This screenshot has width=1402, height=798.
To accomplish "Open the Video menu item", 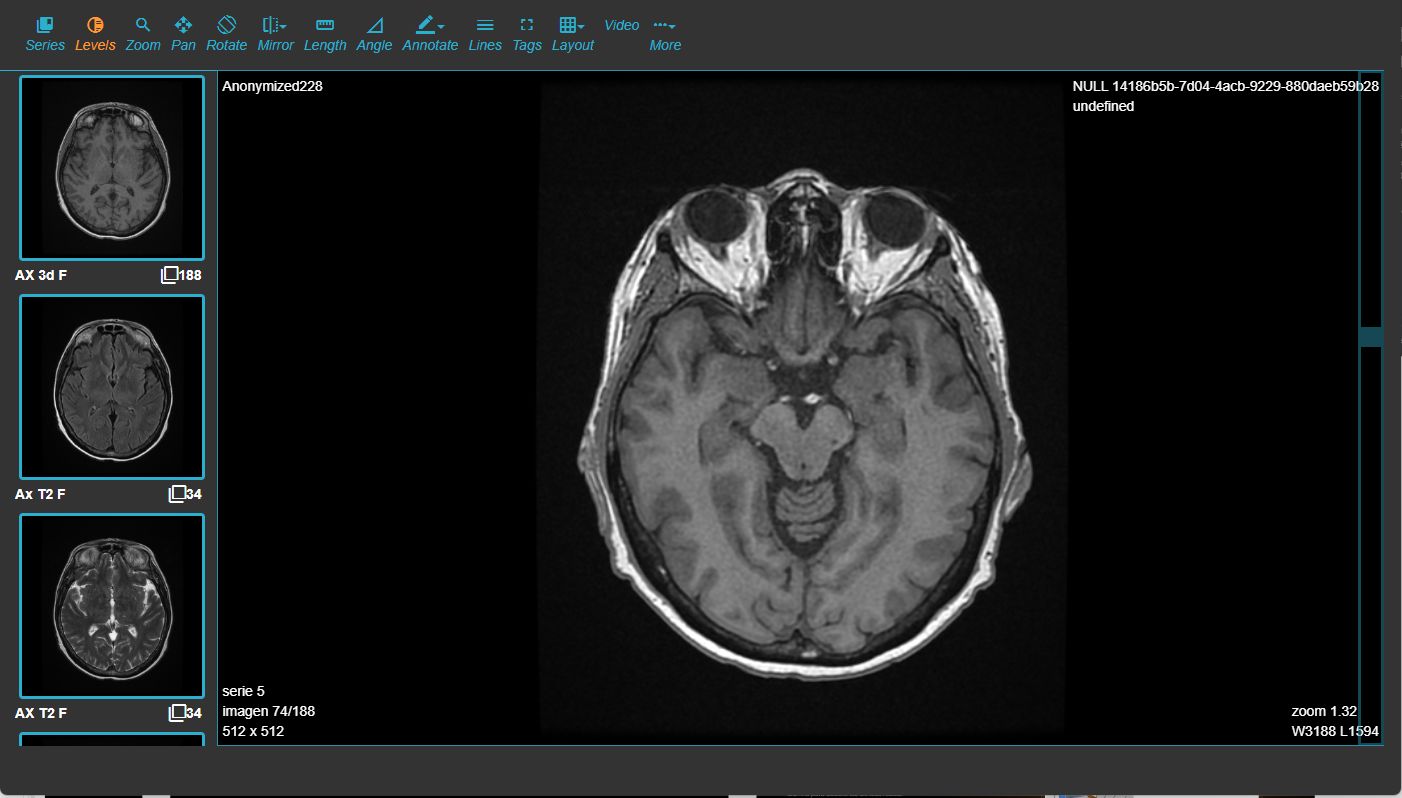I will 621,25.
